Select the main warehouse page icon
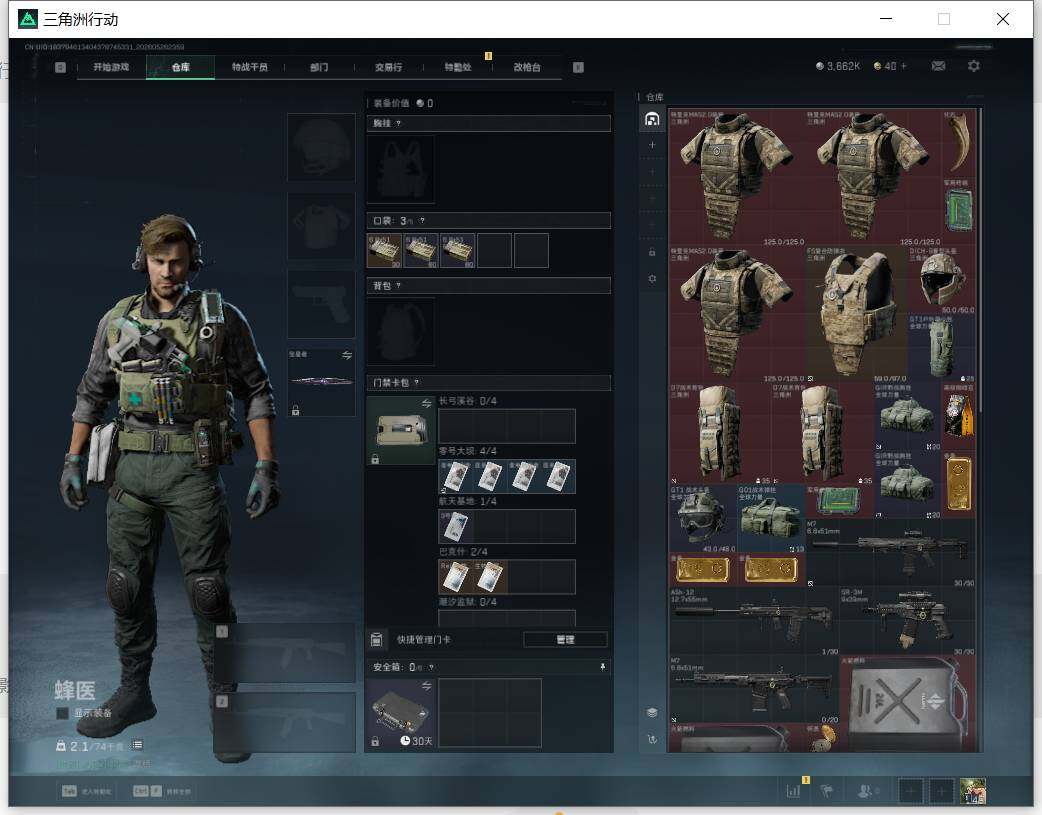This screenshot has height=815, width=1042. click(652, 119)
